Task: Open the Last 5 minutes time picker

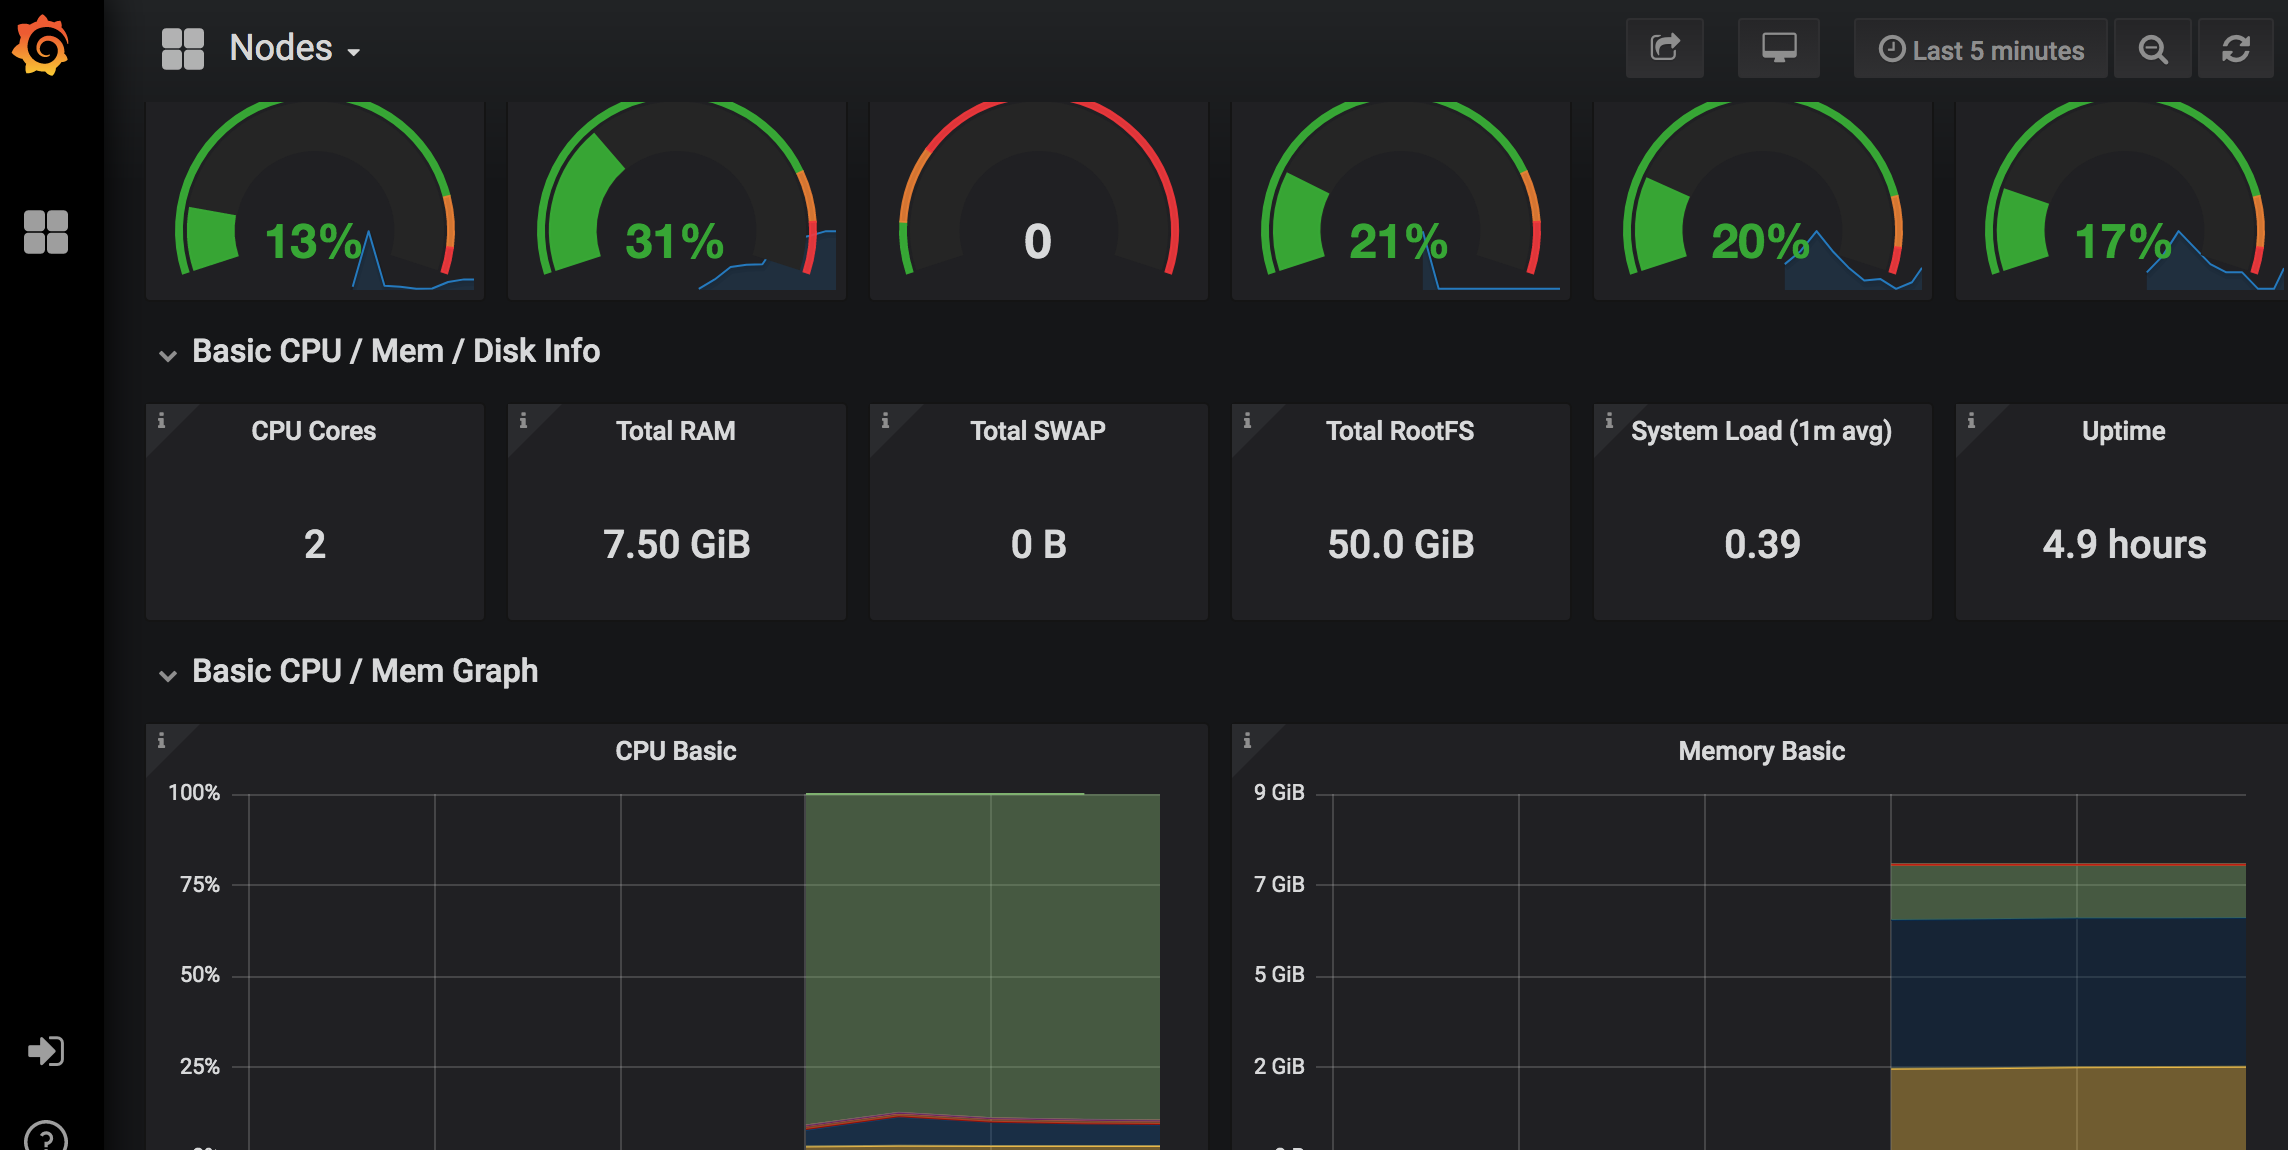Action: [1980, 49]
